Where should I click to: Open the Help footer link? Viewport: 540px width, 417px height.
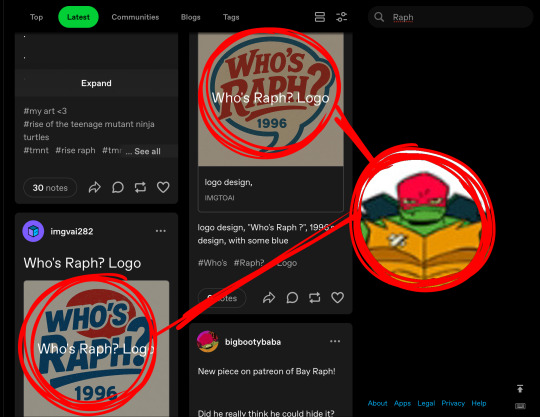pyautogui.click(x=479, y=403)
